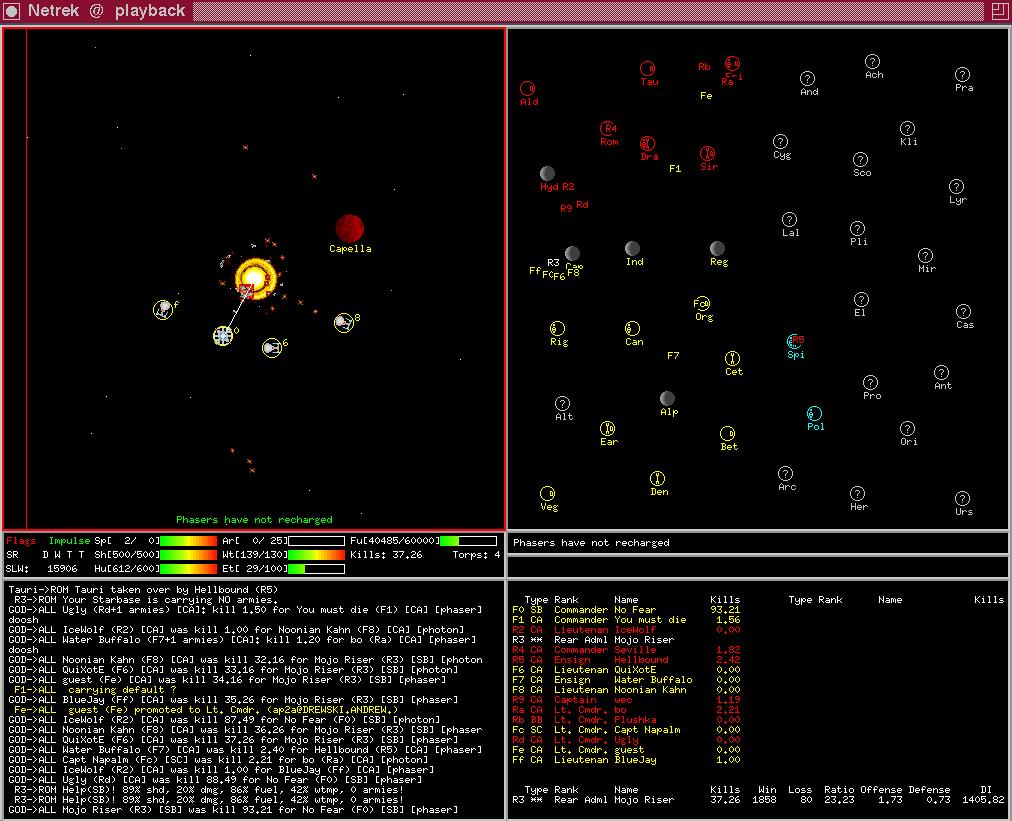Click ship marker F1 on galactic map
Image resolution: width=1012 pixels, height=821 pixels.
[675, 168]
